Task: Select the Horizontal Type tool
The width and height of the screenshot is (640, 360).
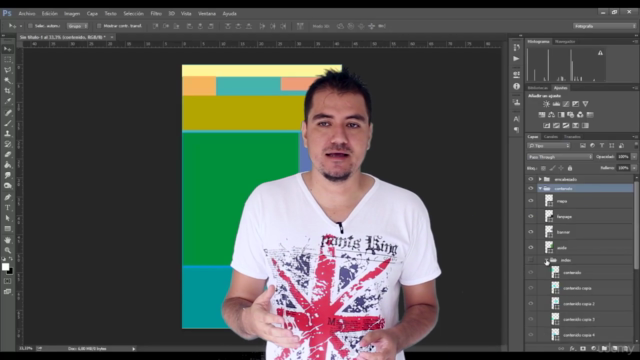Action: (7, 208)
